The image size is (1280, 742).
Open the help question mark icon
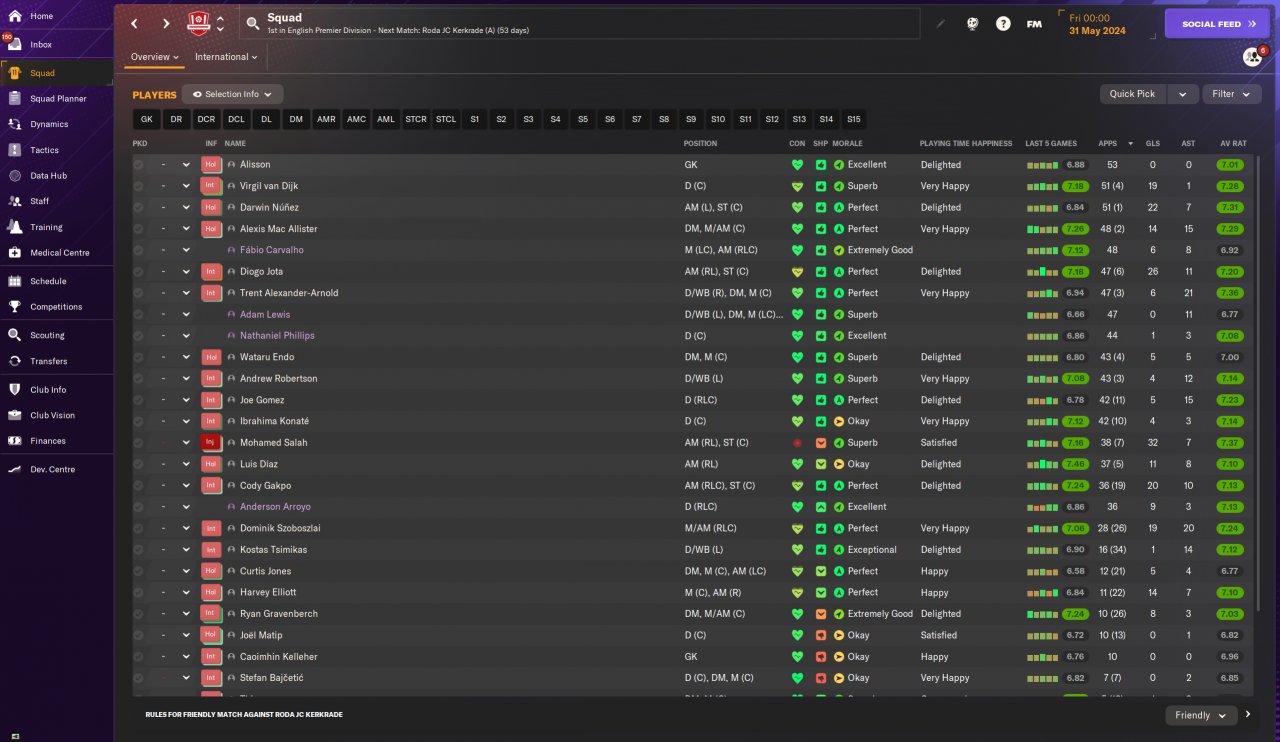tap(1003, 23)
